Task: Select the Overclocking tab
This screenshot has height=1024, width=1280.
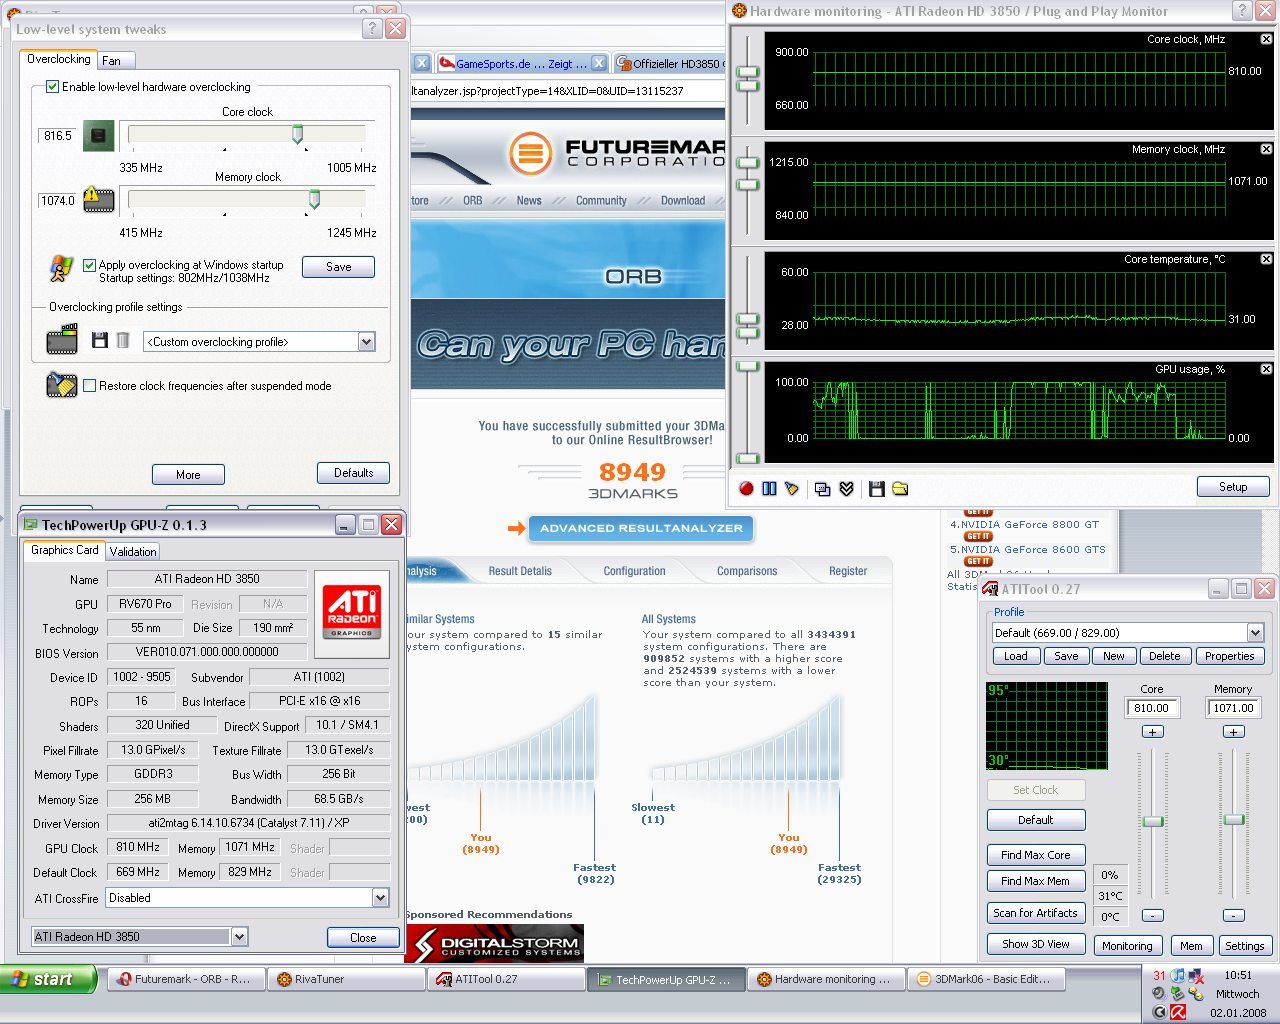Action: point(59,59)
